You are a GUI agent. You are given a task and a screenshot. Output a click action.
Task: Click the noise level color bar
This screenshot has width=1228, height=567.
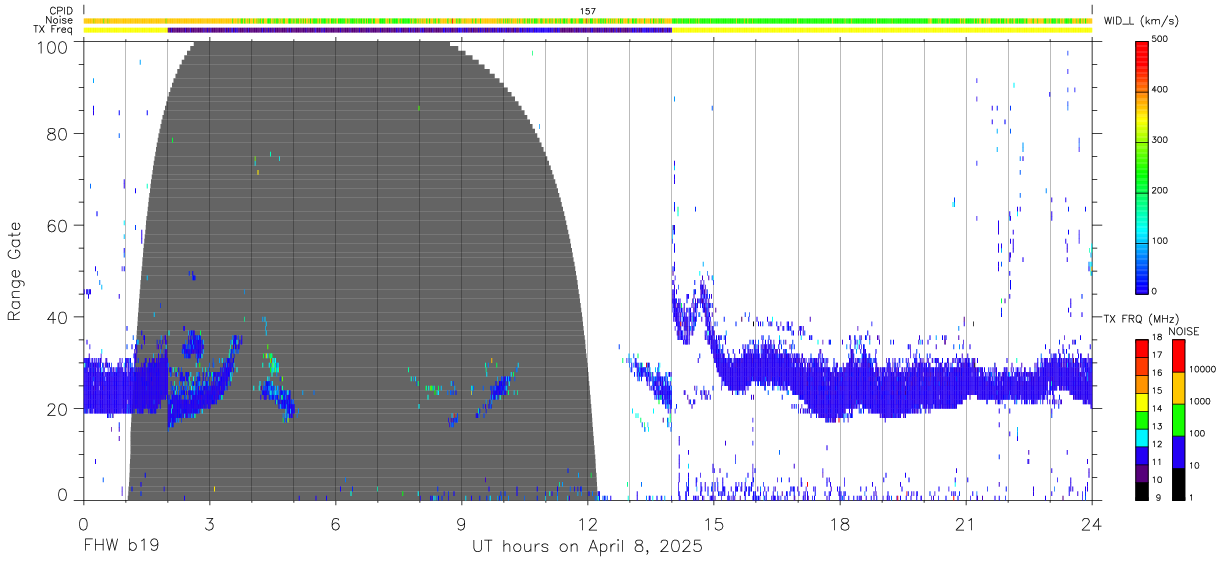point(1179,419)
